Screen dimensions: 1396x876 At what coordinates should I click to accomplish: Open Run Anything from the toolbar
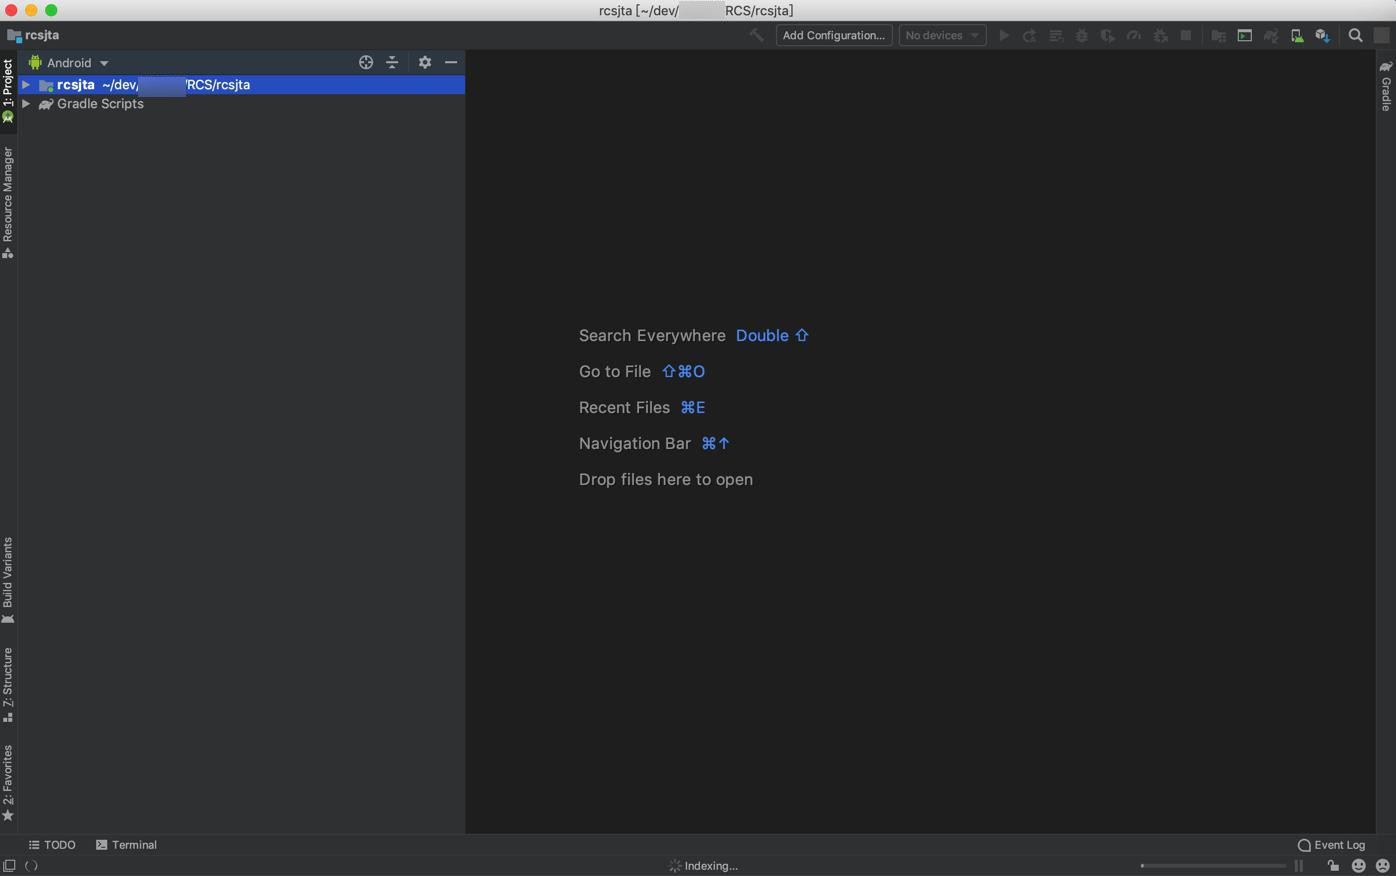click(1244, 36)
